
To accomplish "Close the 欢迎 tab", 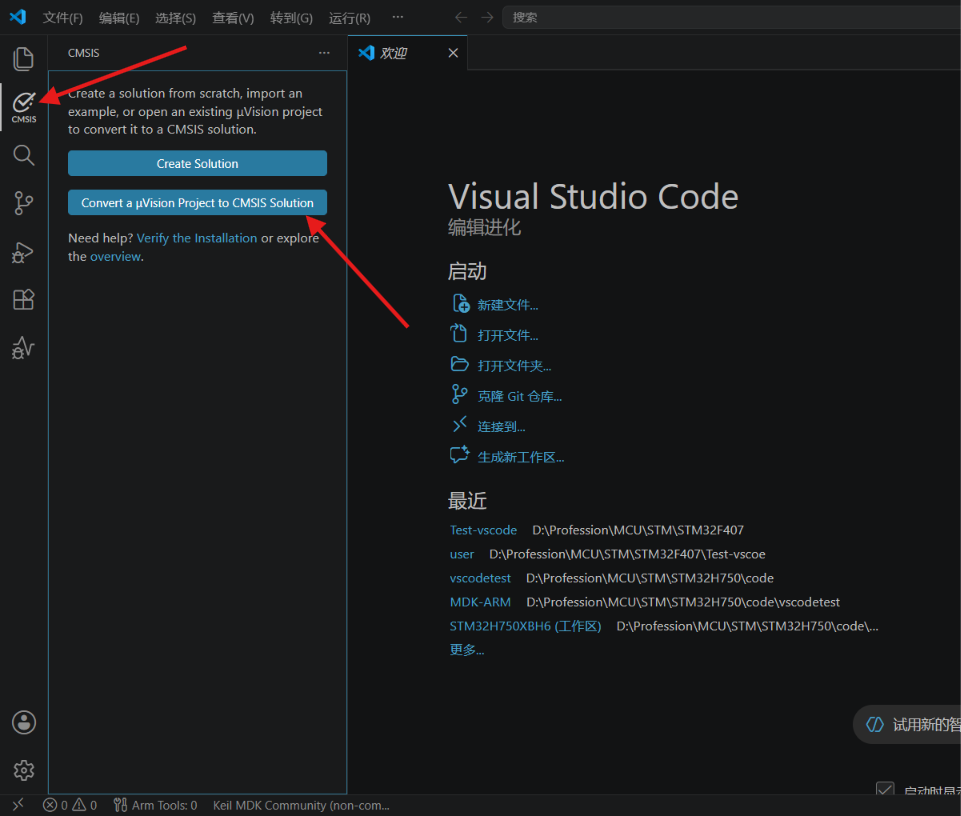I will click(453, 53).
